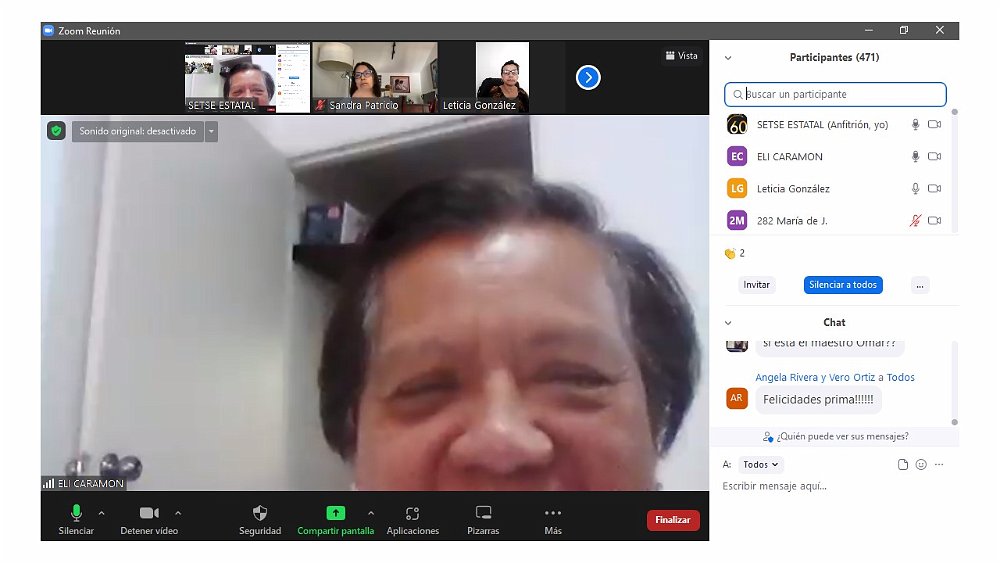The height and width of the screenshot is (563, 1000).
Task: Click the participants list scrollbar
Action: click(954, 170)
